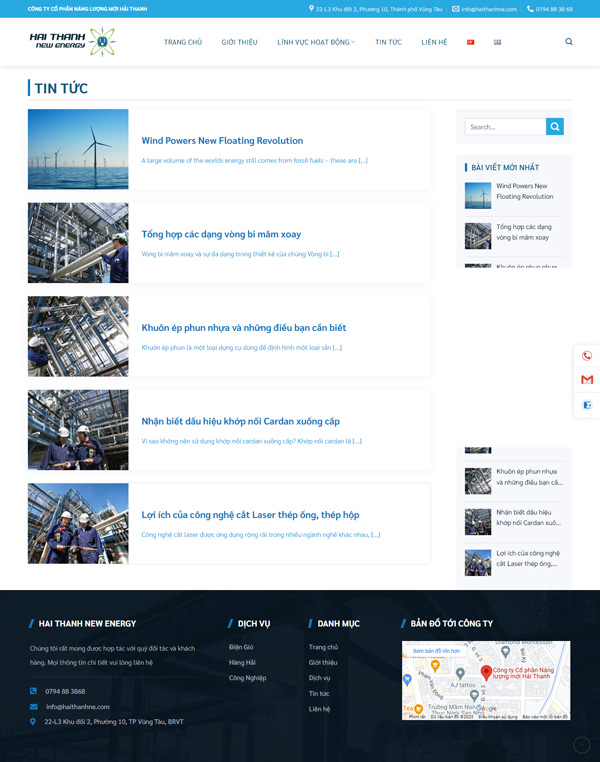Screen dimensions: 600x762
Task: Open the header search magnifier icon
Action: 569,42
